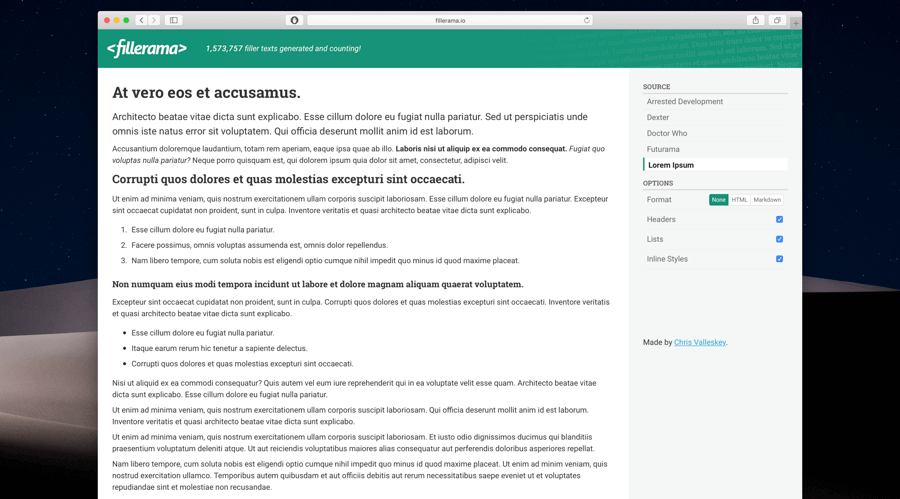Image resolution: width=900 pixels, height=499 pixels.
Task: Minimize the Safari window with yellow button
Action: coord(117,20)
